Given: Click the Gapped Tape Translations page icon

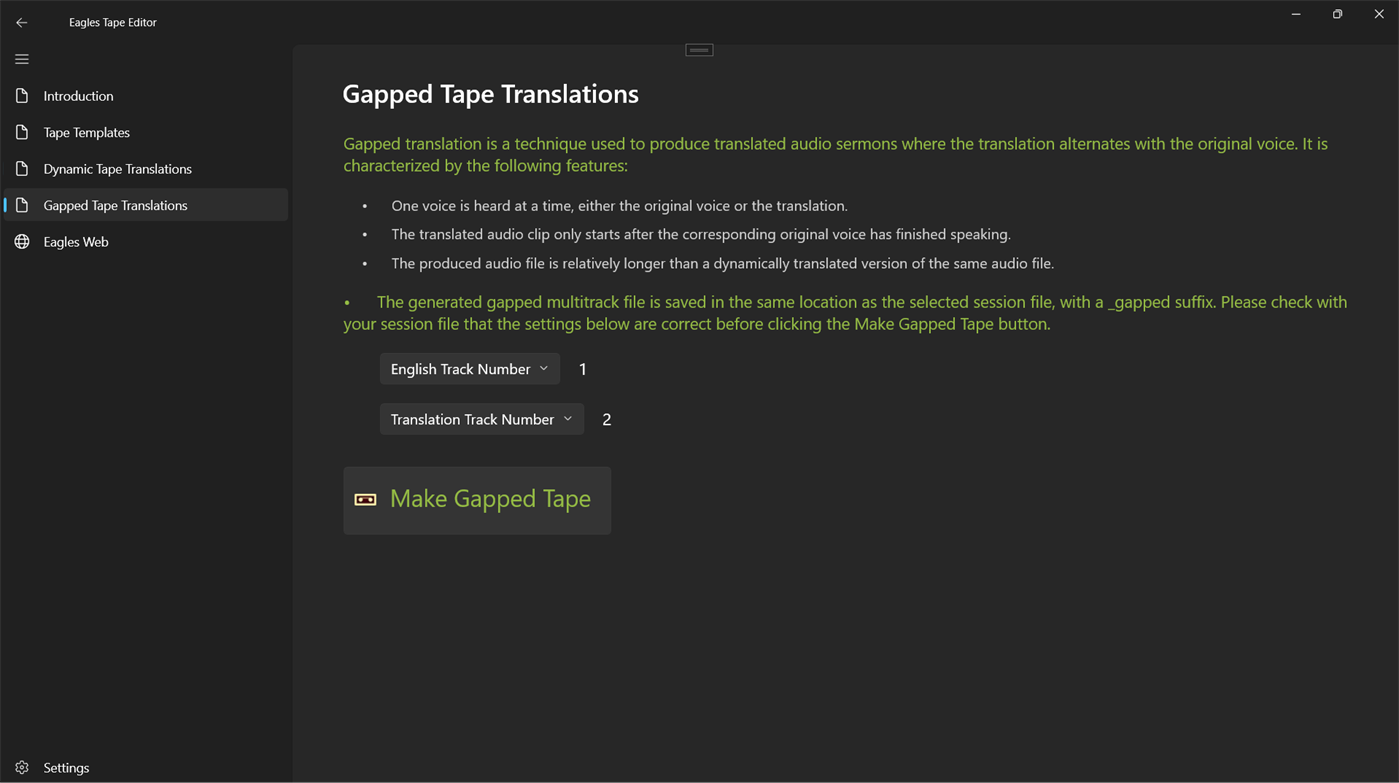Looking at the screenshot, I should 22,205.
